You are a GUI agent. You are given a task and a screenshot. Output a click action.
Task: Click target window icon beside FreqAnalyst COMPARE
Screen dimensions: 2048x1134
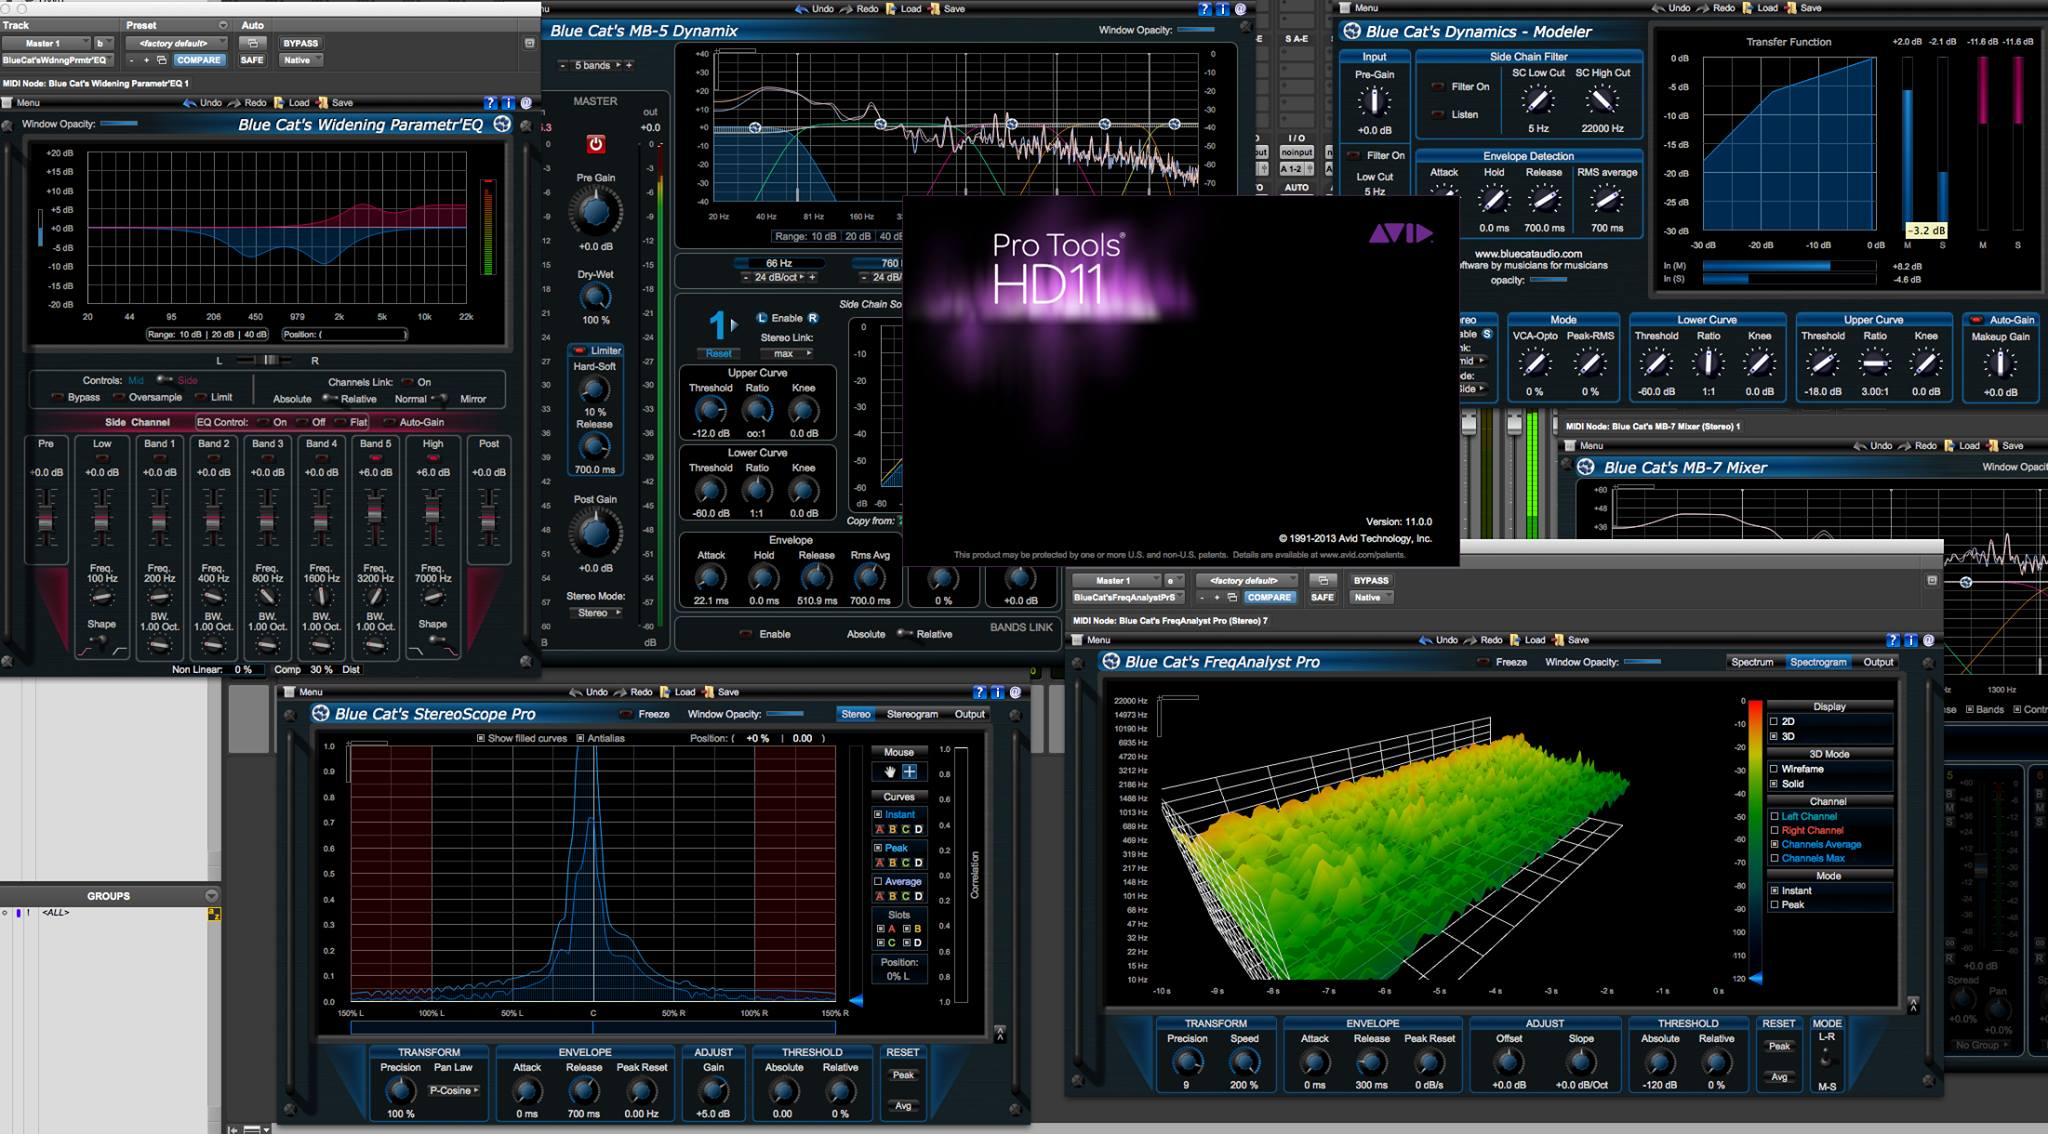1230,597
